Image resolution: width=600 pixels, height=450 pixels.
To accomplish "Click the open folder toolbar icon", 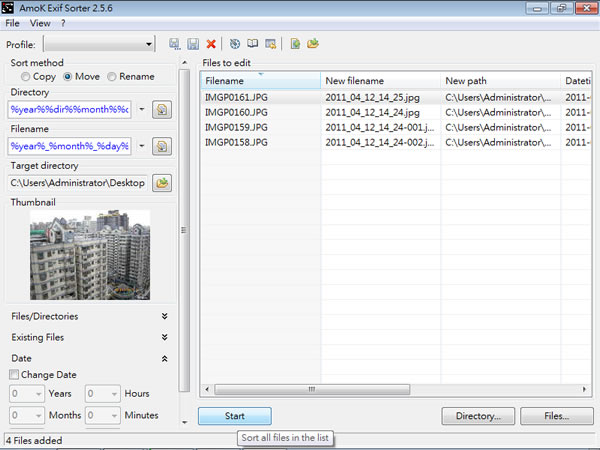I will point(313,44).
